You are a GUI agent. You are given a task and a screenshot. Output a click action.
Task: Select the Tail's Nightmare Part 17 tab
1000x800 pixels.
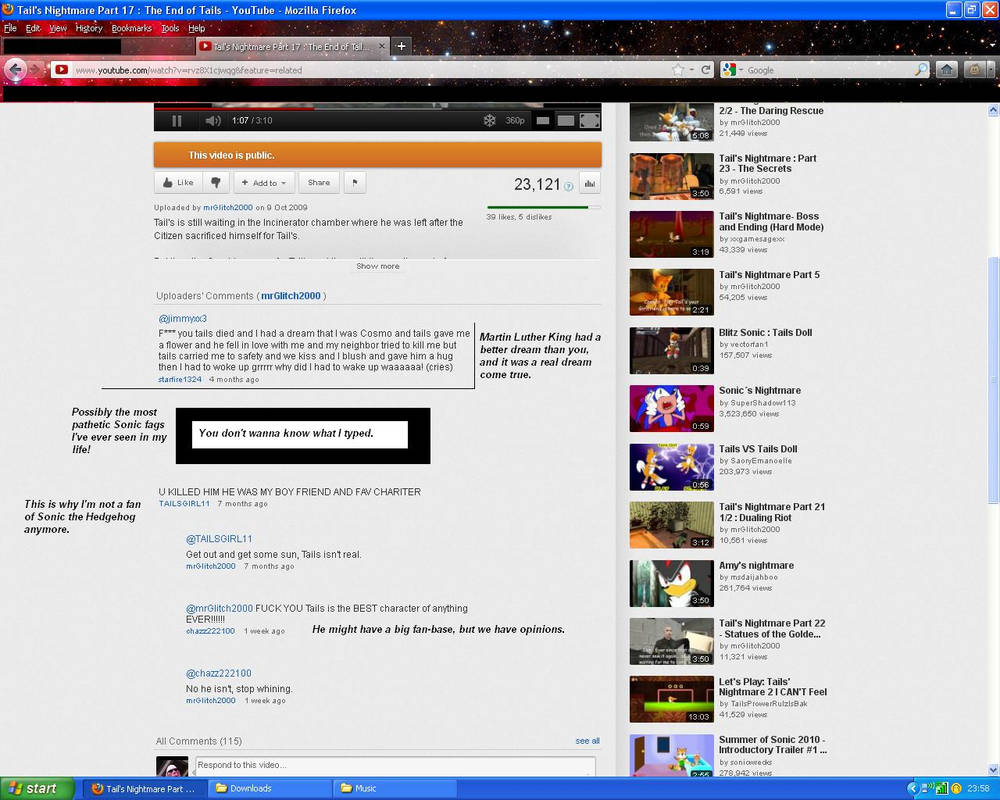coord(291,47)
